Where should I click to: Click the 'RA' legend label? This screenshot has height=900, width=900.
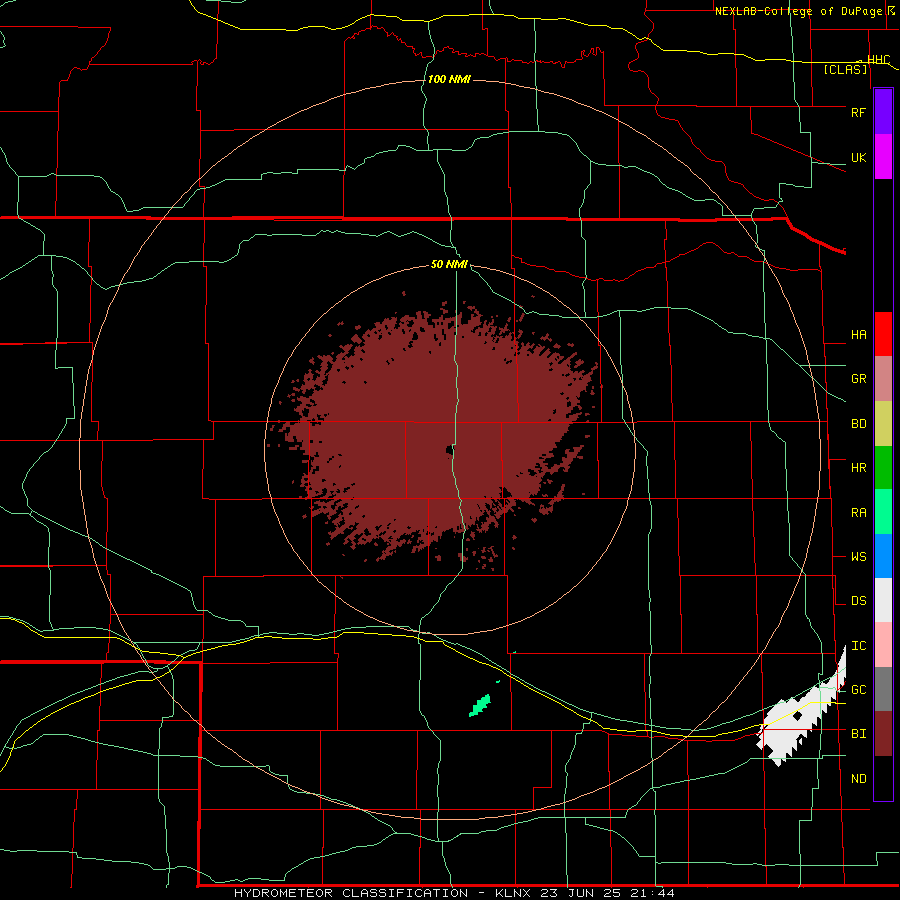(x=858, y=513)
